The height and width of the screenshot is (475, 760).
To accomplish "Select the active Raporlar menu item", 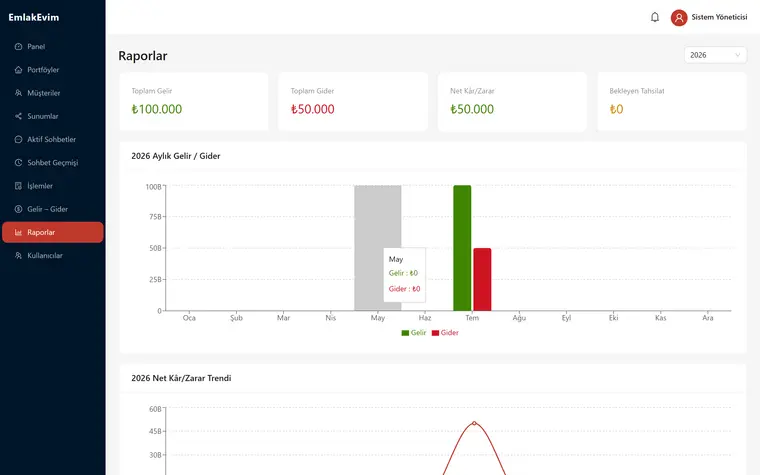I will coord(53,232).
